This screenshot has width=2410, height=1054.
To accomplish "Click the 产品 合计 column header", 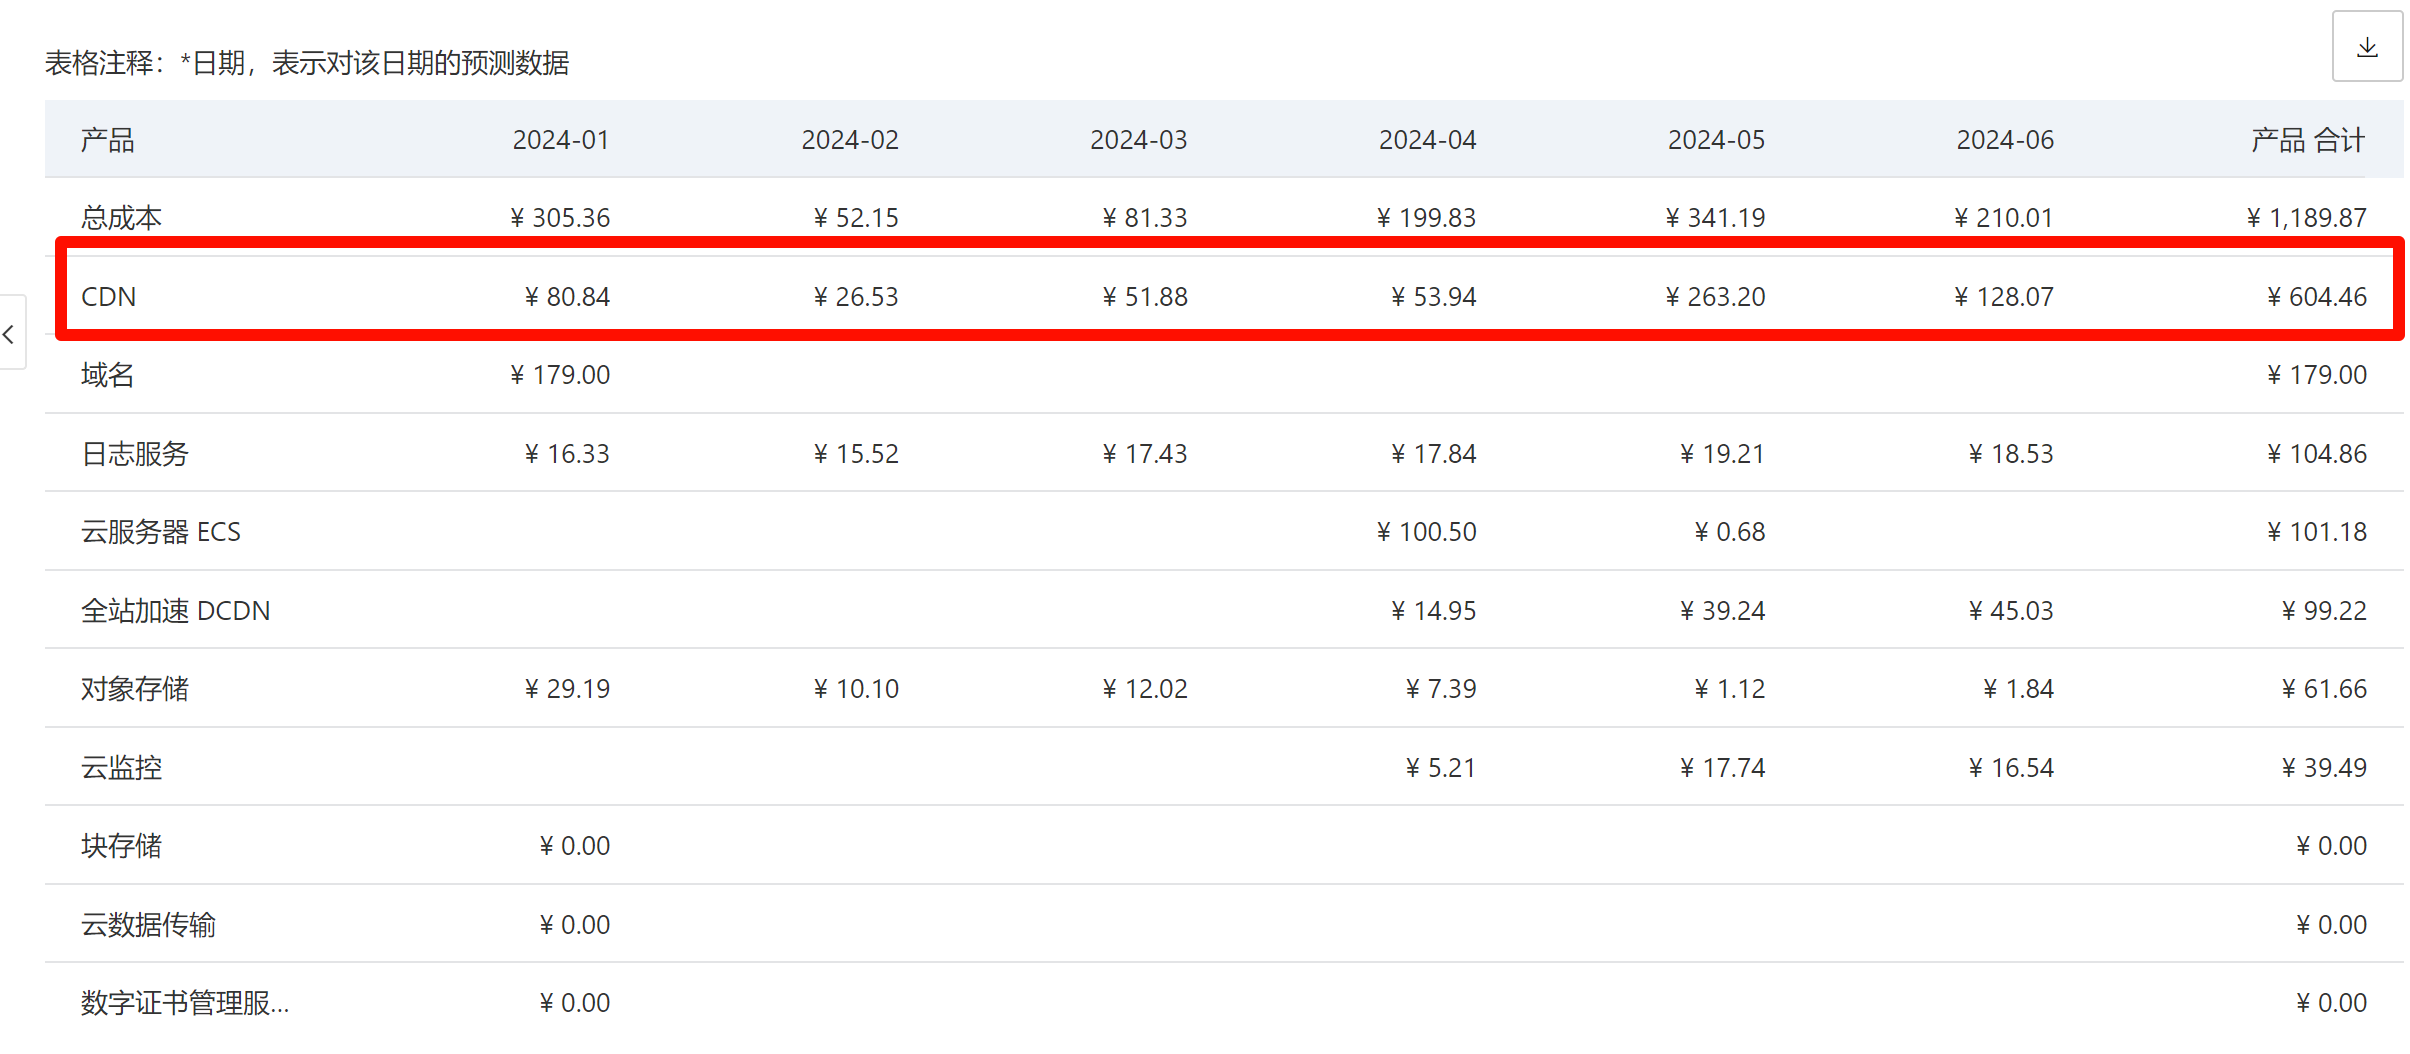I will 2307,140.
